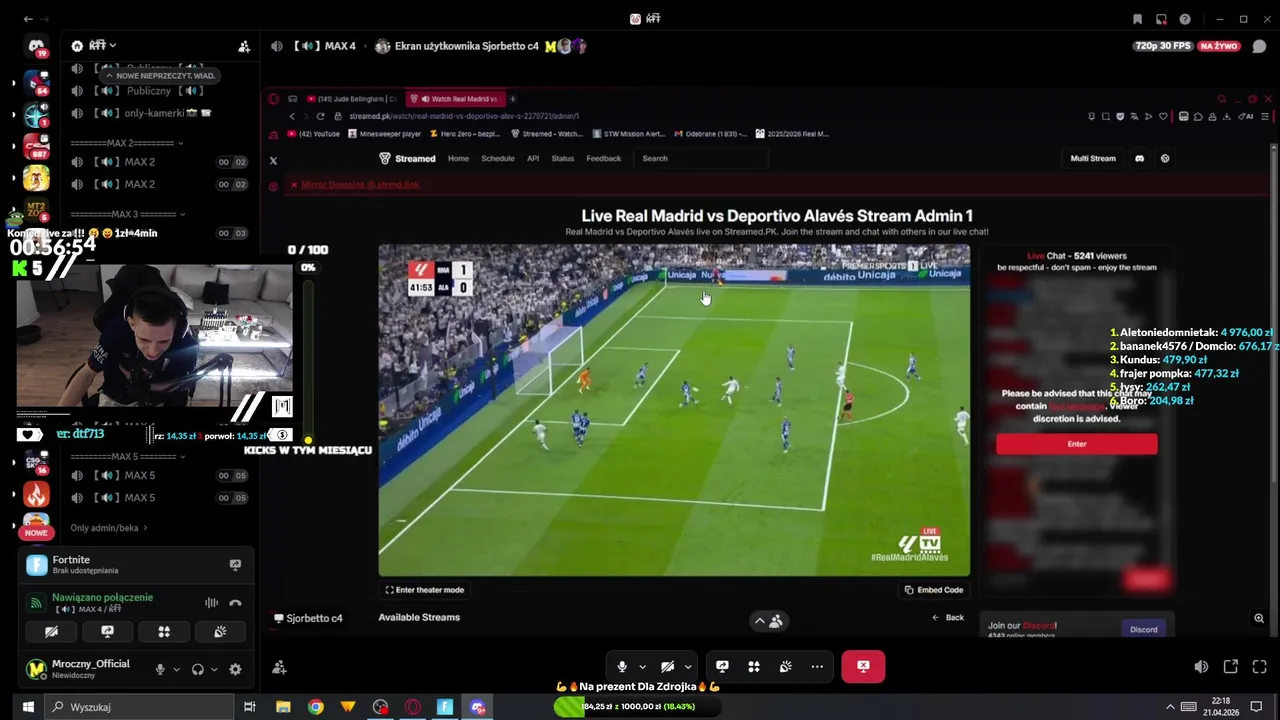This screenshot has height=720, width=1280.
Task: Open the server members icon beside server name
Action: 244,46
